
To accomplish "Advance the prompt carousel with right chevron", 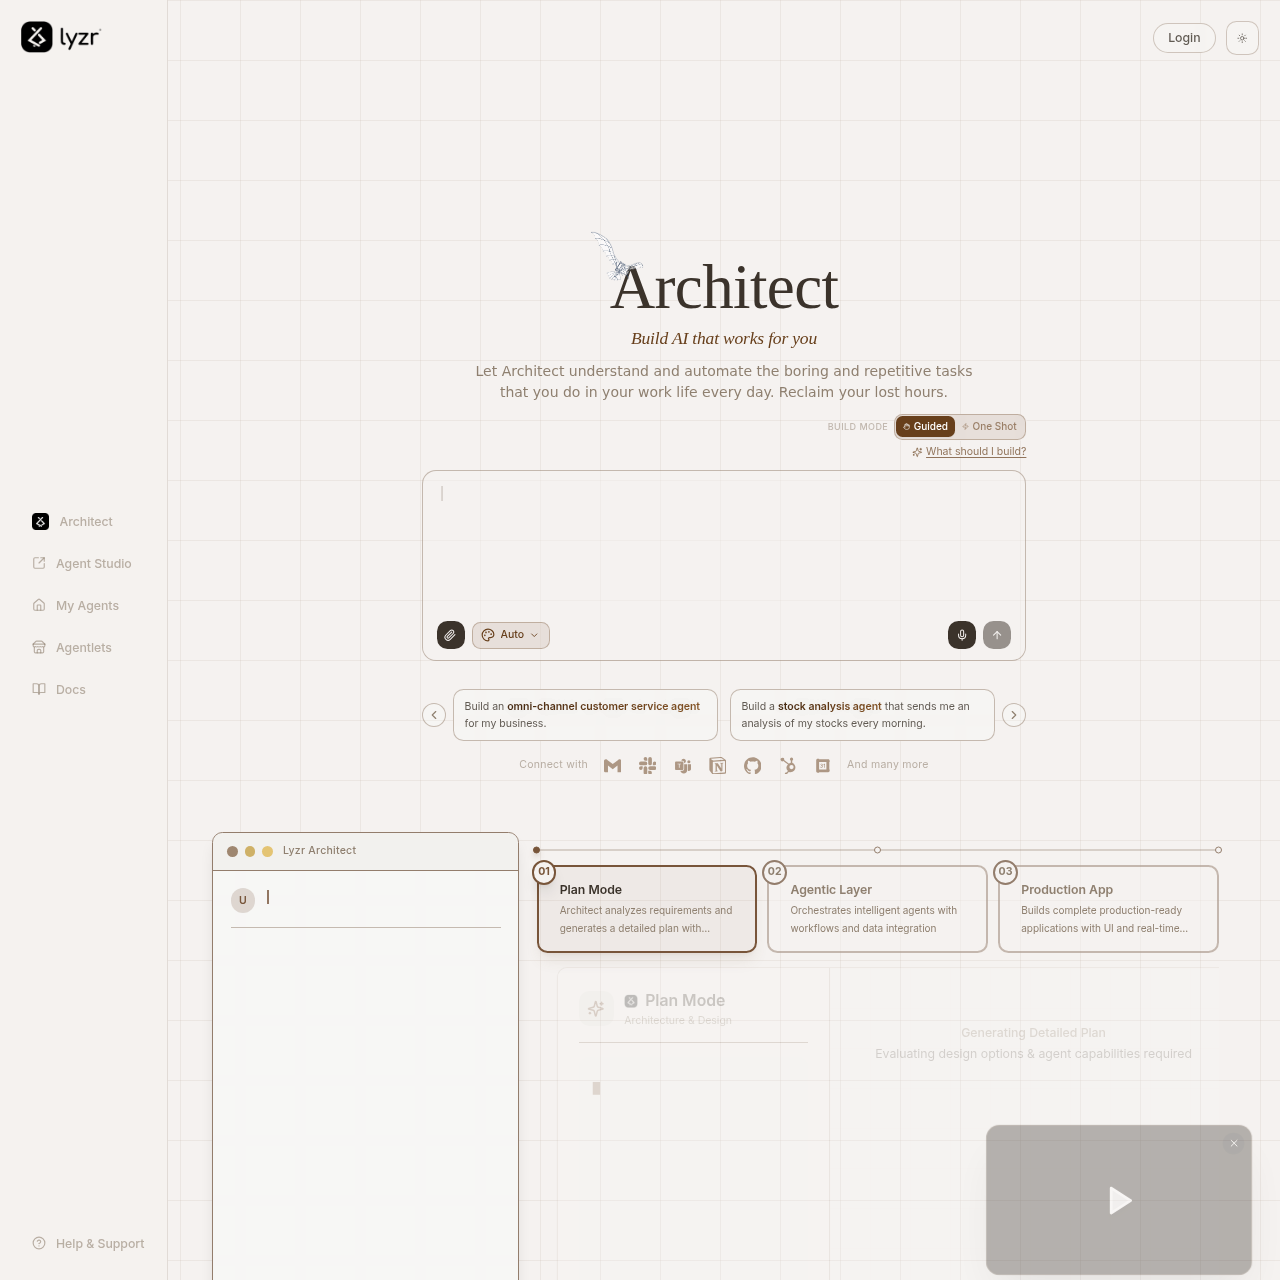I will click(x=1013, y=715).
